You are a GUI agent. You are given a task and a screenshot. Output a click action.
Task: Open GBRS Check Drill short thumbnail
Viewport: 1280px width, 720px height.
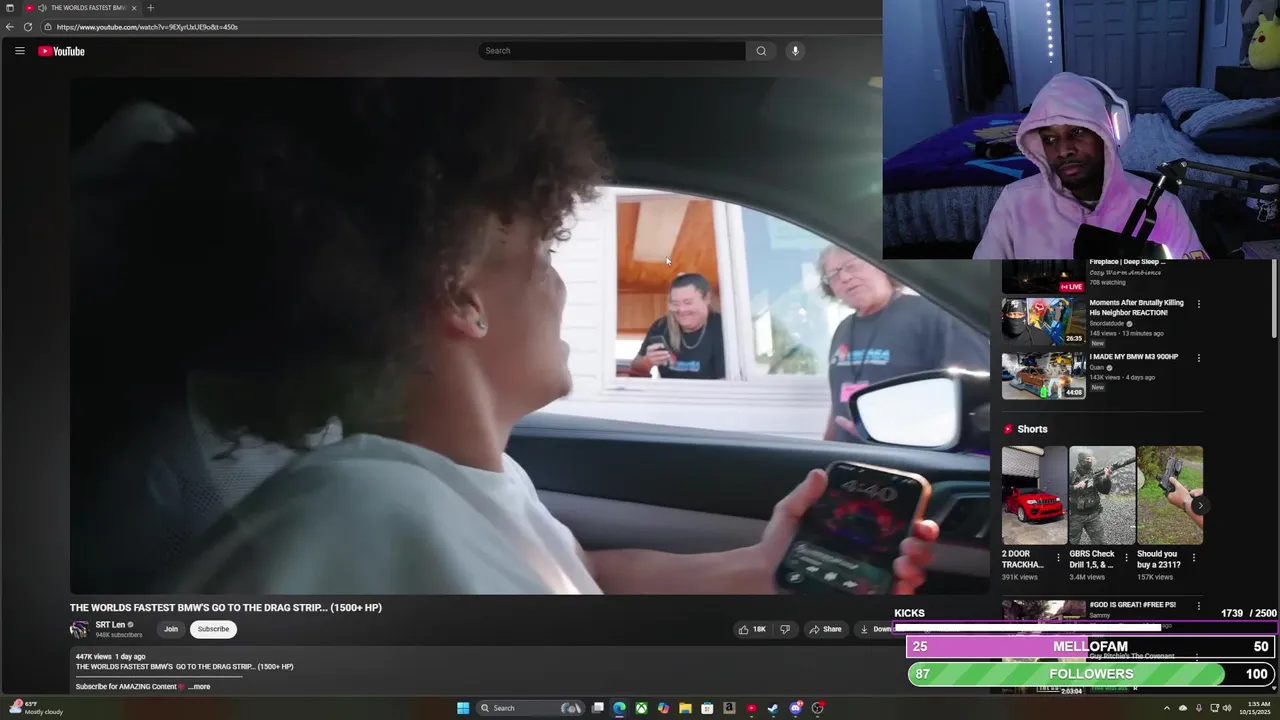point(1102,495)
